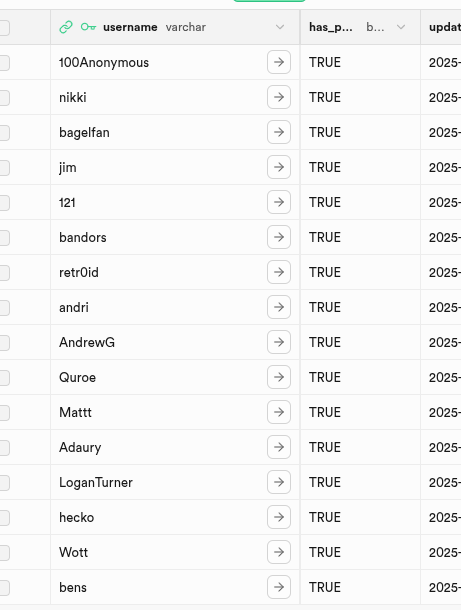461x610 pixels.
Task: Open the arrow icon beside LoganTurner
Action: [279, 482]
